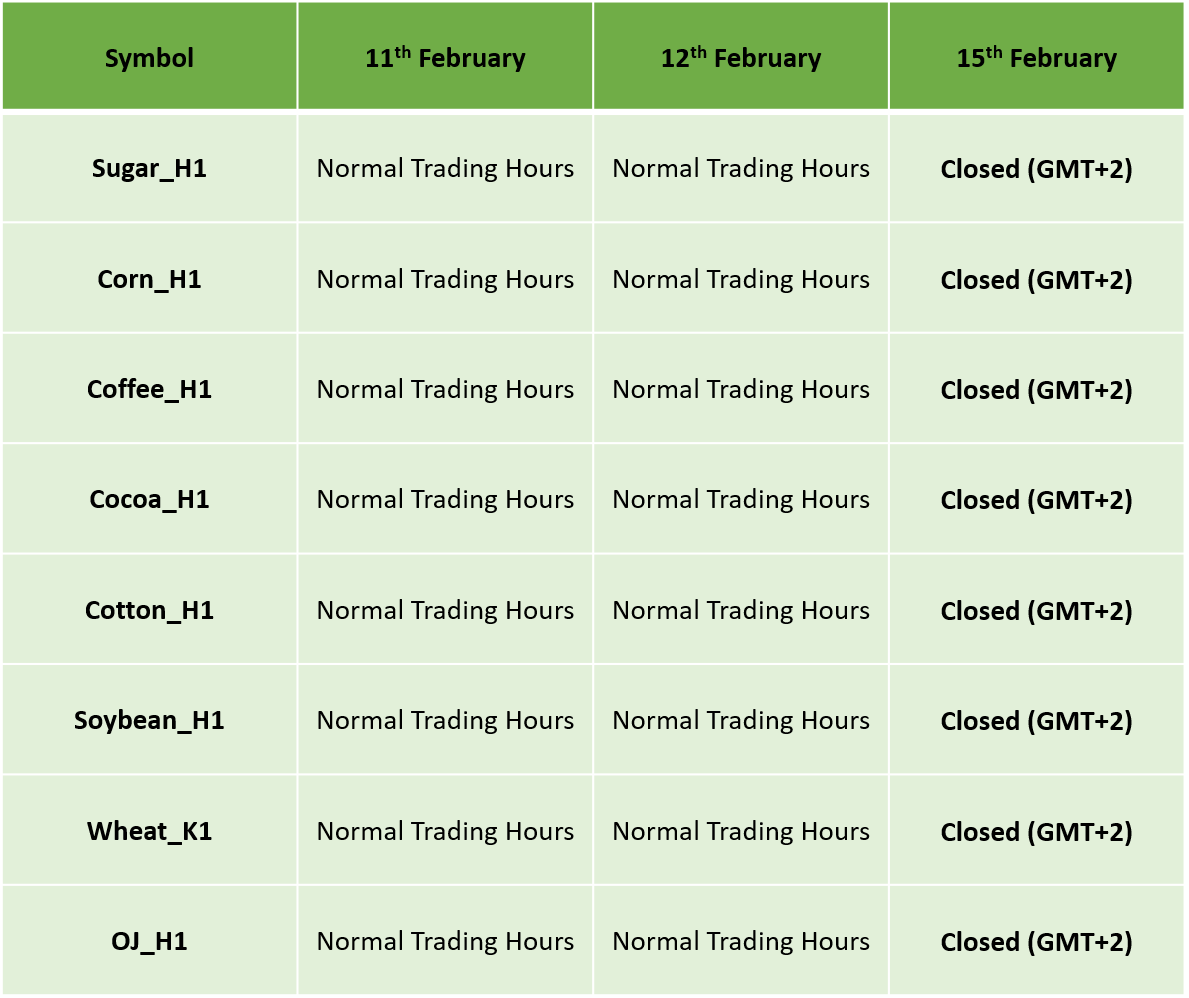This screenshot has width=1189, height=998.
Task: Click Cotton_H1 11th February trading hours
Action: tap(445, 610)
